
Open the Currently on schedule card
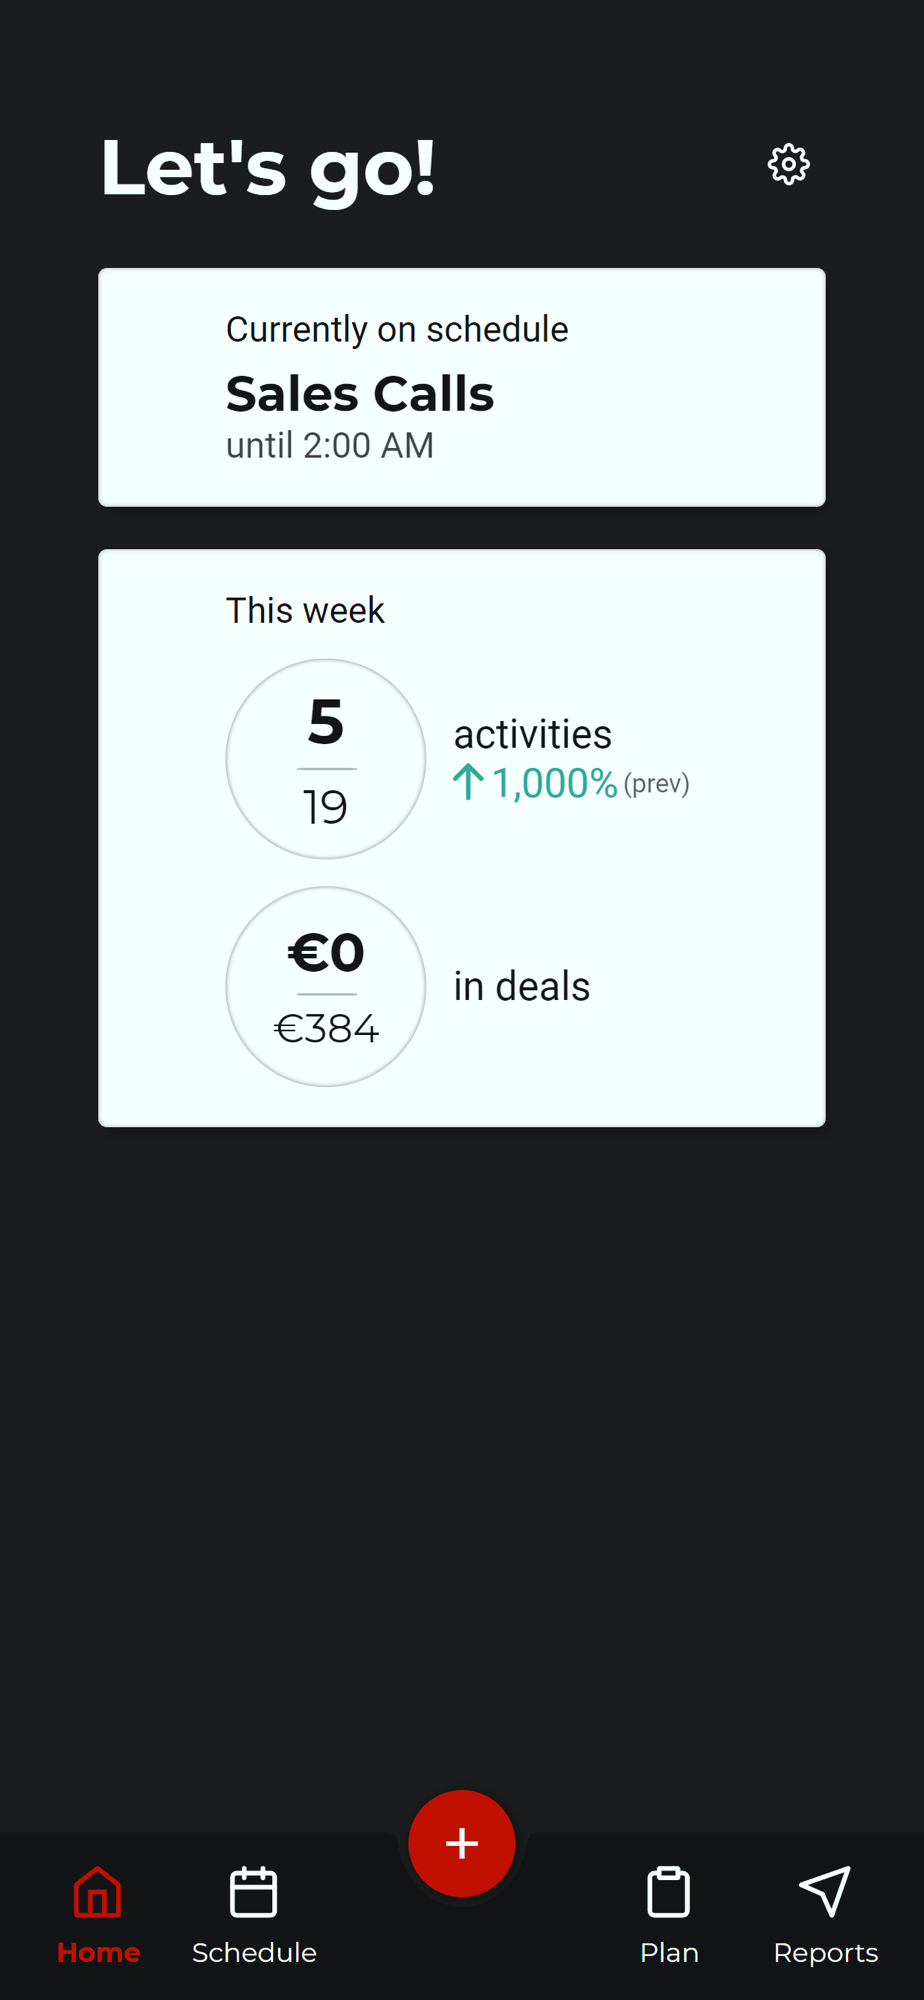pyautogui.click(x=462, y=387)
